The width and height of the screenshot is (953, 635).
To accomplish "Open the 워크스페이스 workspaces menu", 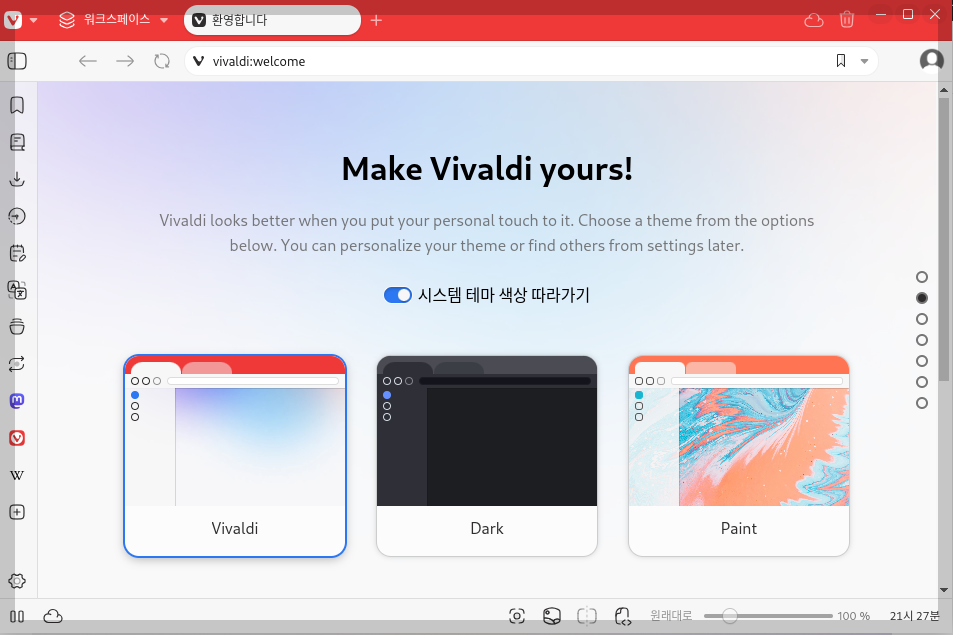I will (x=113, y=20).
